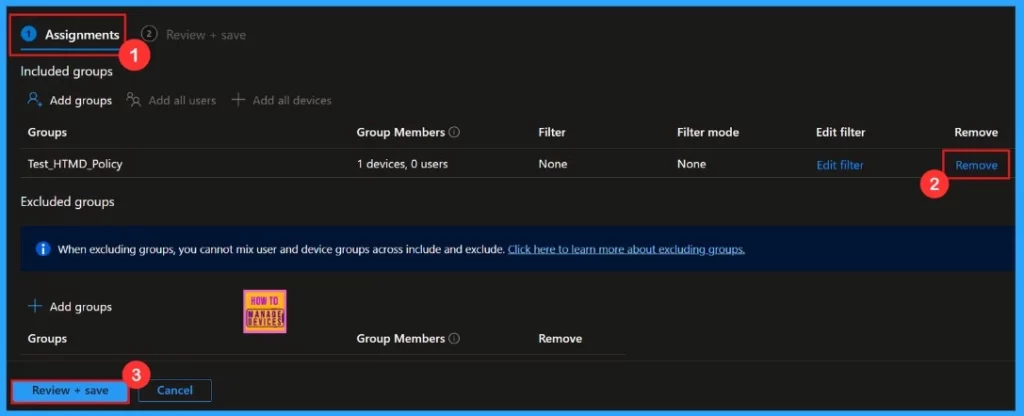Click the plus icon beside excluded Add groups

[x=35, y=306]
